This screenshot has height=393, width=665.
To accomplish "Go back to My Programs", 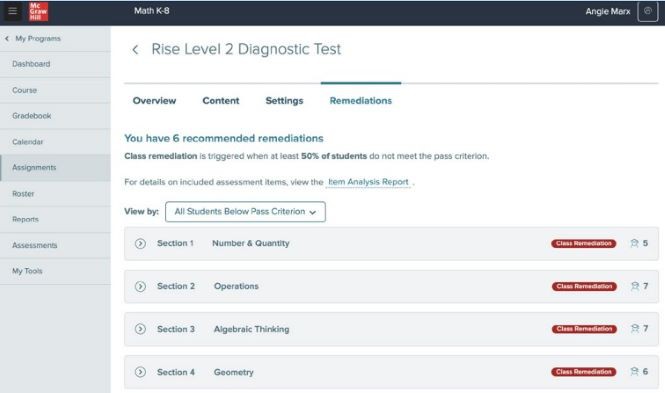I will [x=38, y=39].
